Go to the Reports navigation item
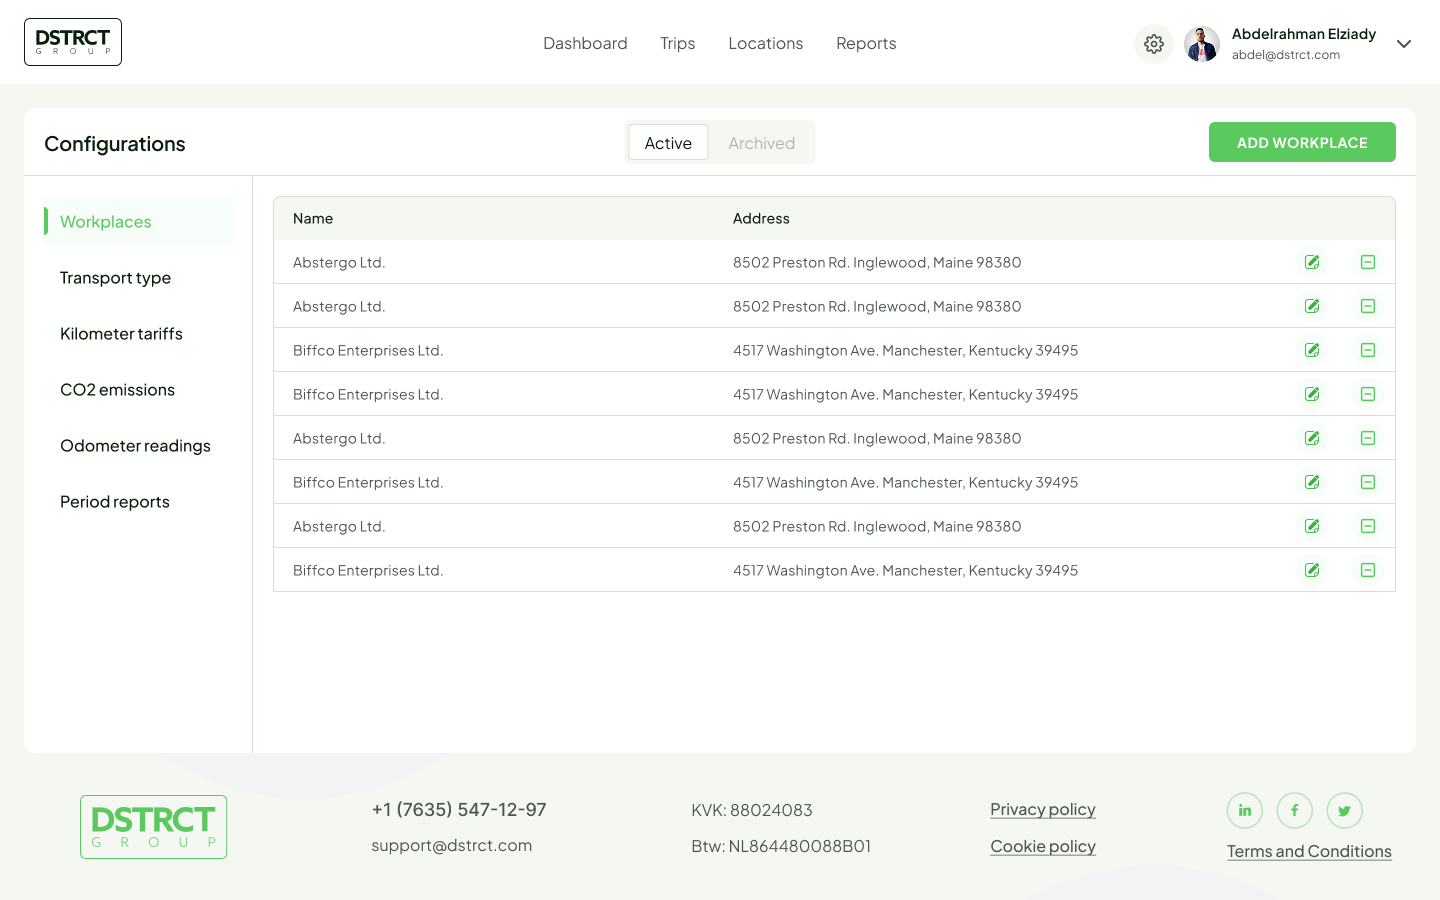1440x900 pixels. coord(866,44)
